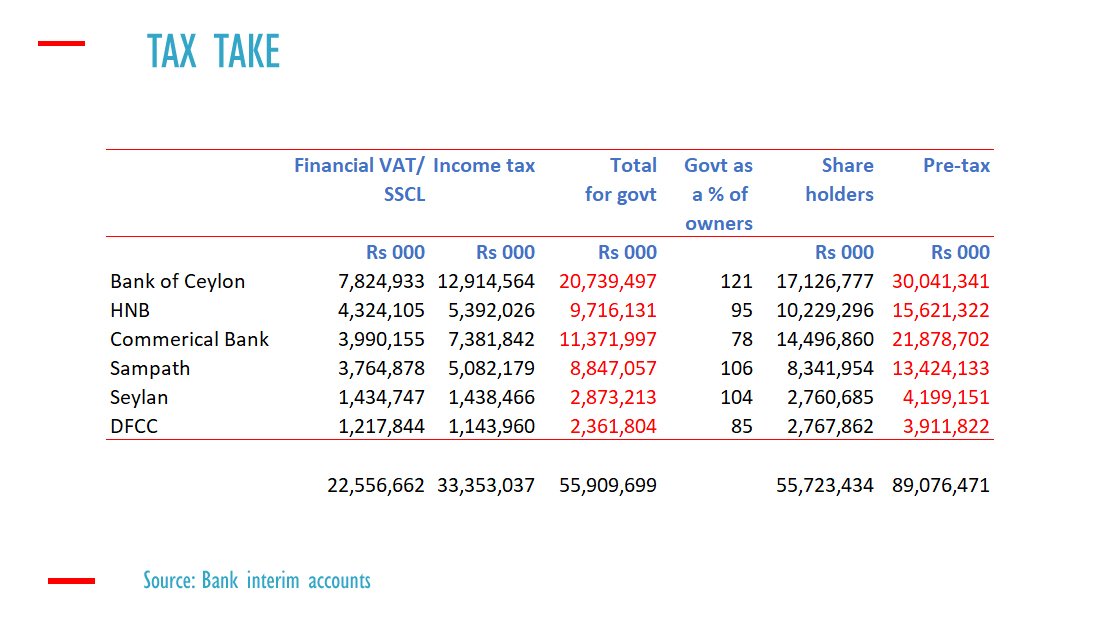Screen dimensions: 1100x620
Task: Click the DFCC row label
Action: (134, 426)
